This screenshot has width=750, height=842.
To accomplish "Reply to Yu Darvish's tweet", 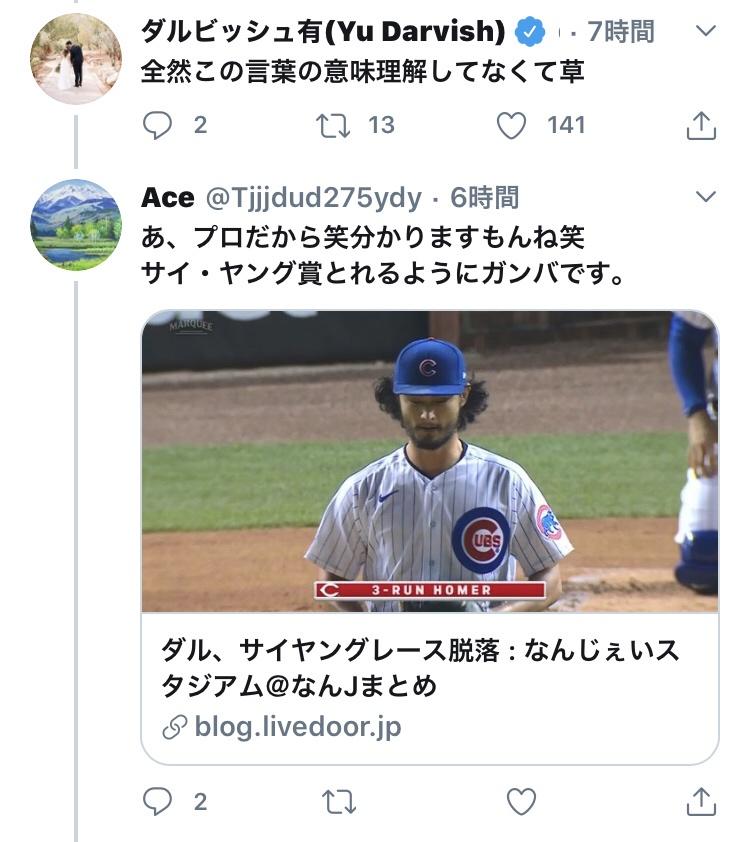I will [159, 125].
